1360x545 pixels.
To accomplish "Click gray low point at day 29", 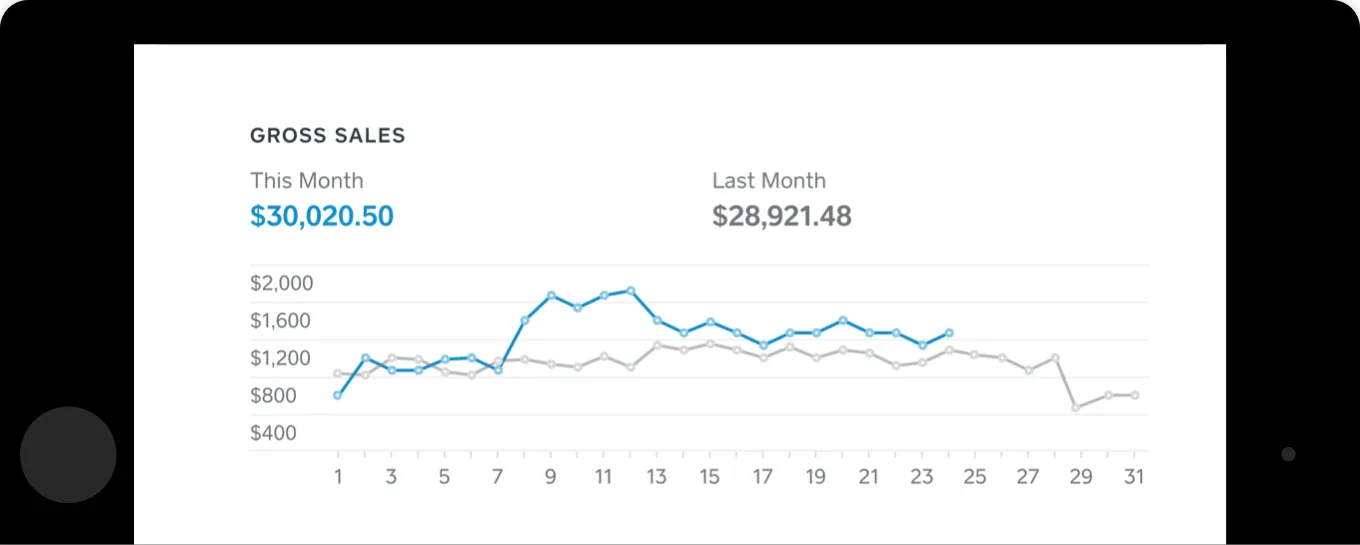I will pos(1076,407).
